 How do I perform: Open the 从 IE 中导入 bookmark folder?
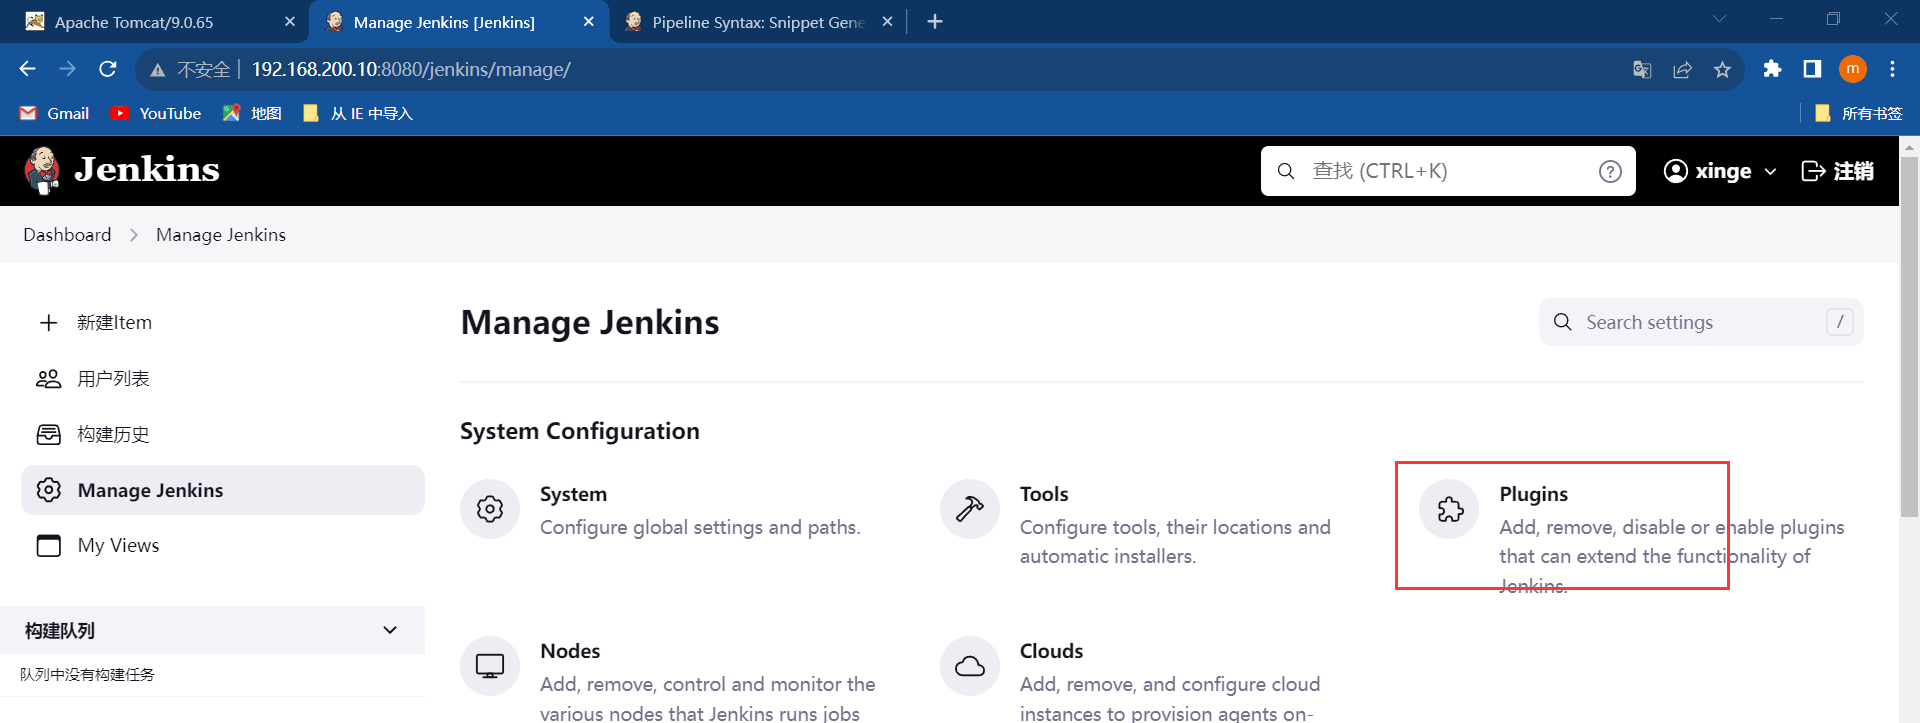[x=358, y=113]
